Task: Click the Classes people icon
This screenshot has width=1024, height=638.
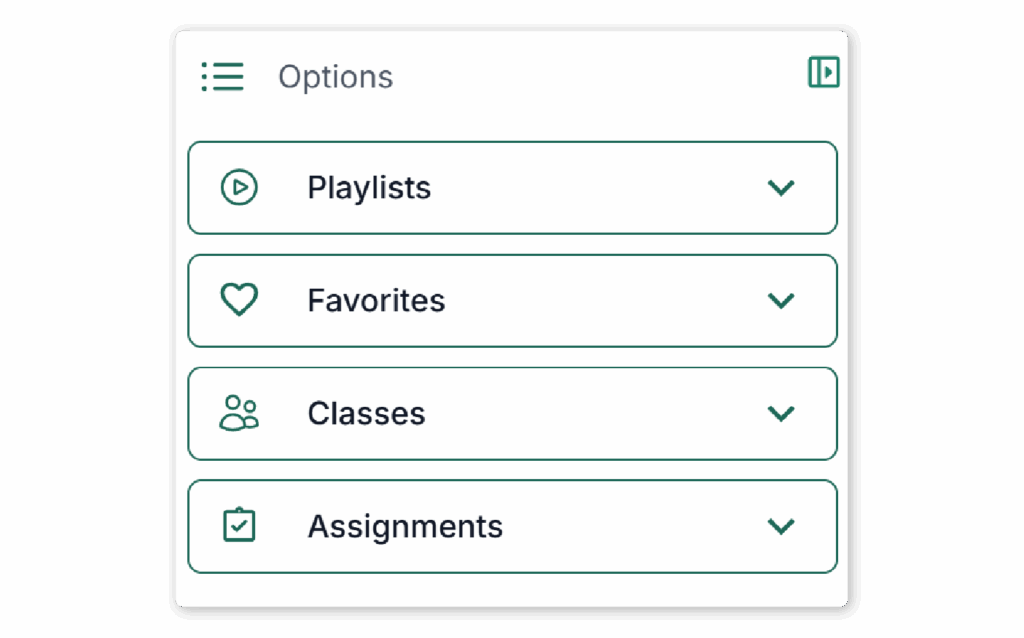Action: [239, 413]
